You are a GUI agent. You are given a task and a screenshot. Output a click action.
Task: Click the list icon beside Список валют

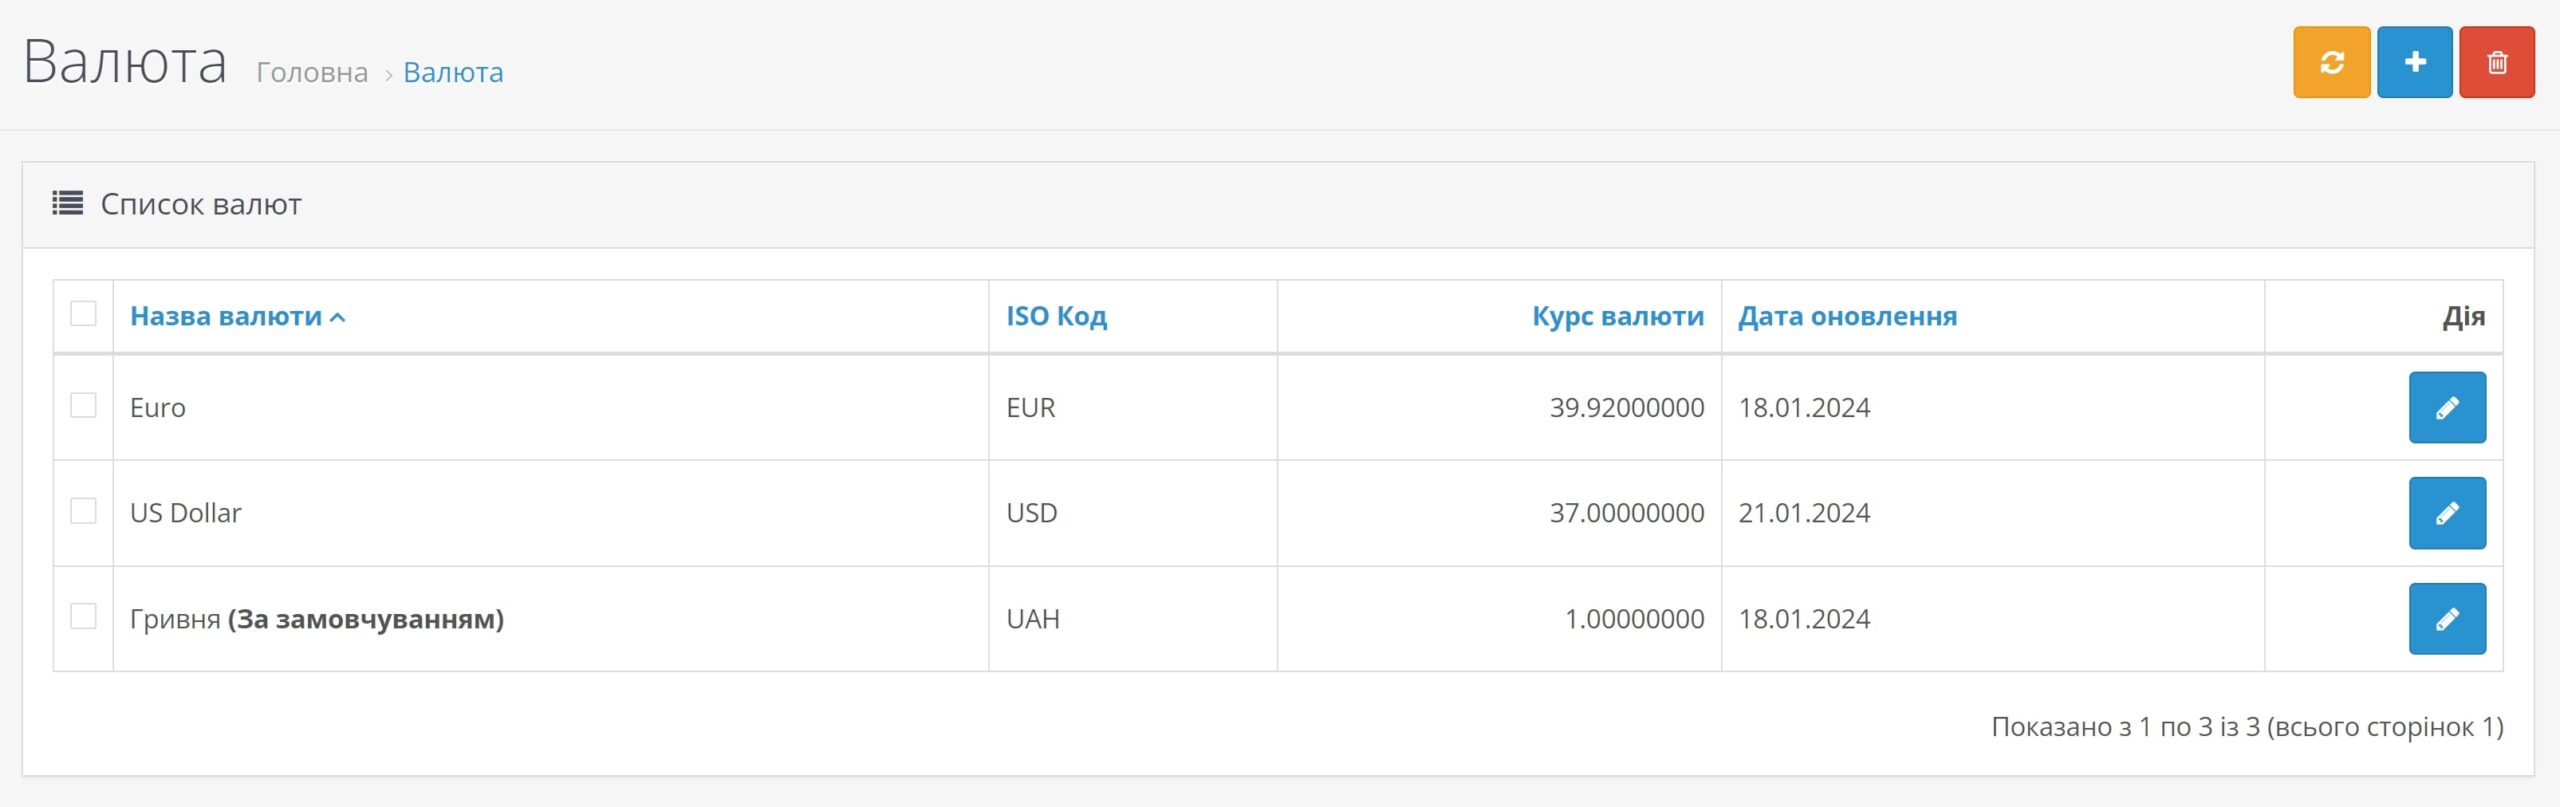pyautogui.click(x=68, y=204)
